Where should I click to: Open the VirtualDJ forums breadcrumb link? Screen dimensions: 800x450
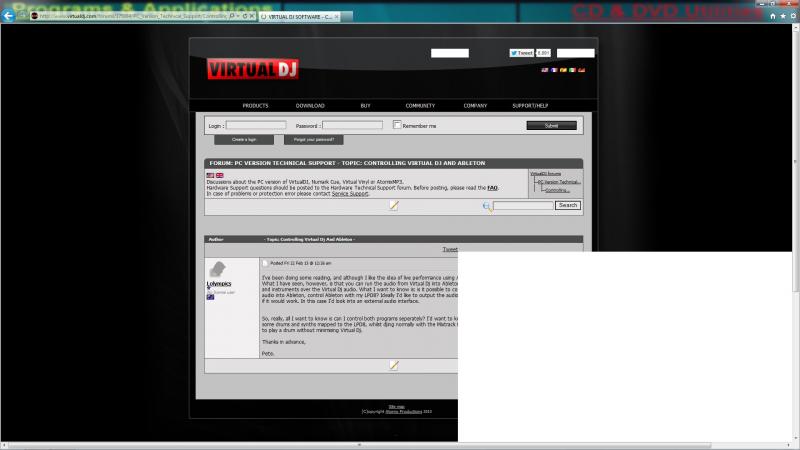[x=545, y=174]
